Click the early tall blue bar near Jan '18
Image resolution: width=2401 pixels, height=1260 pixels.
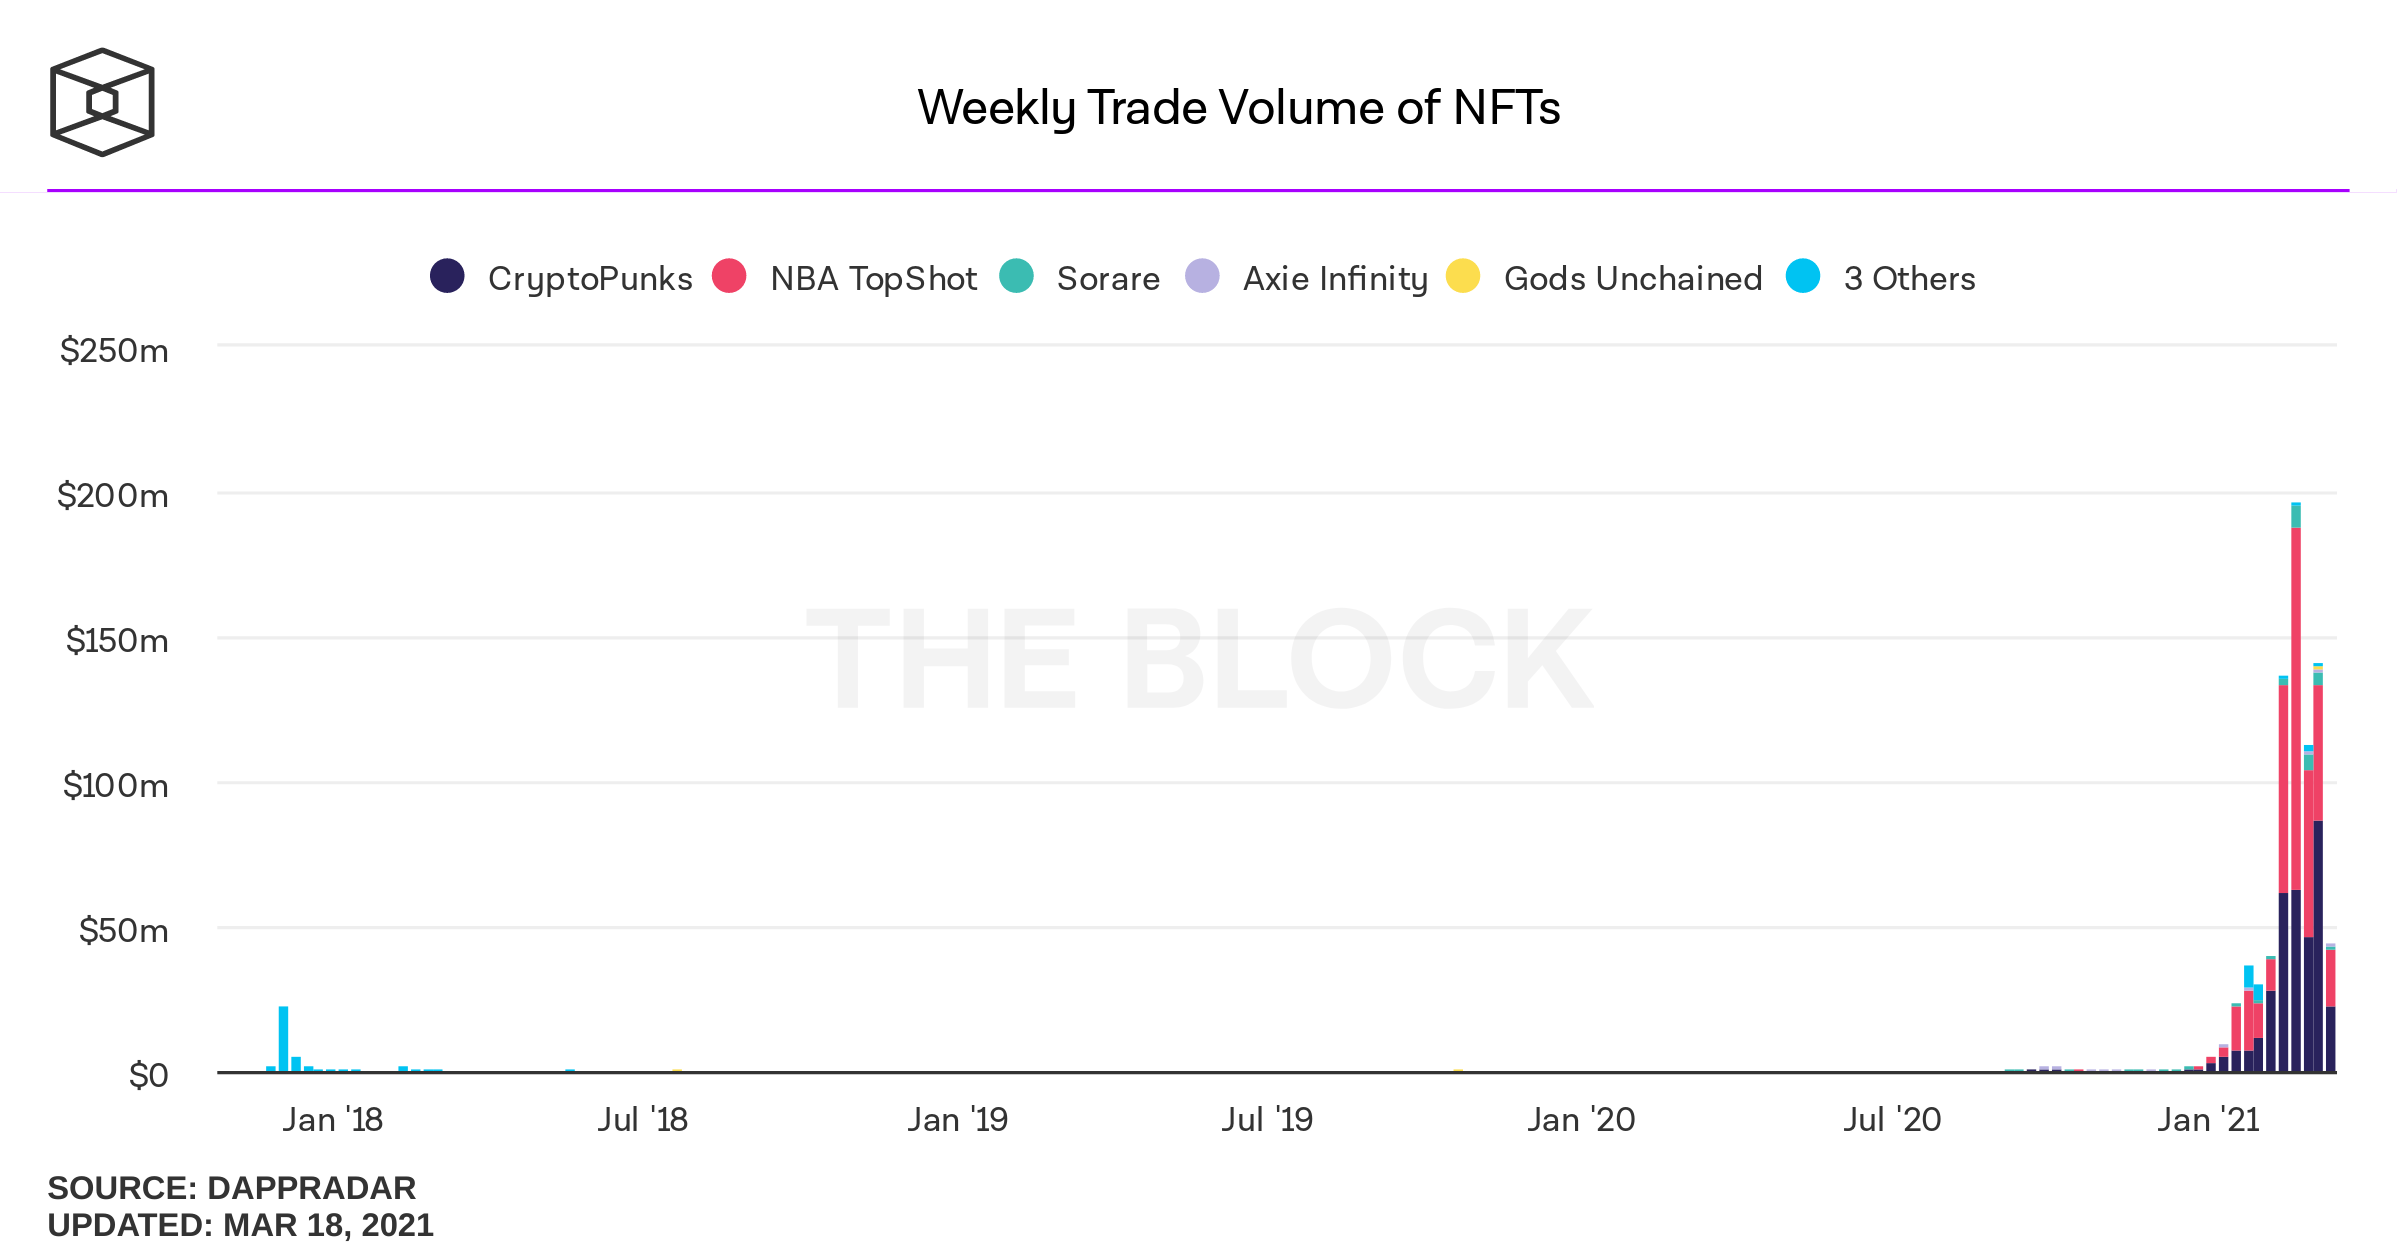pyautogui.click(x=284, y=1038)
